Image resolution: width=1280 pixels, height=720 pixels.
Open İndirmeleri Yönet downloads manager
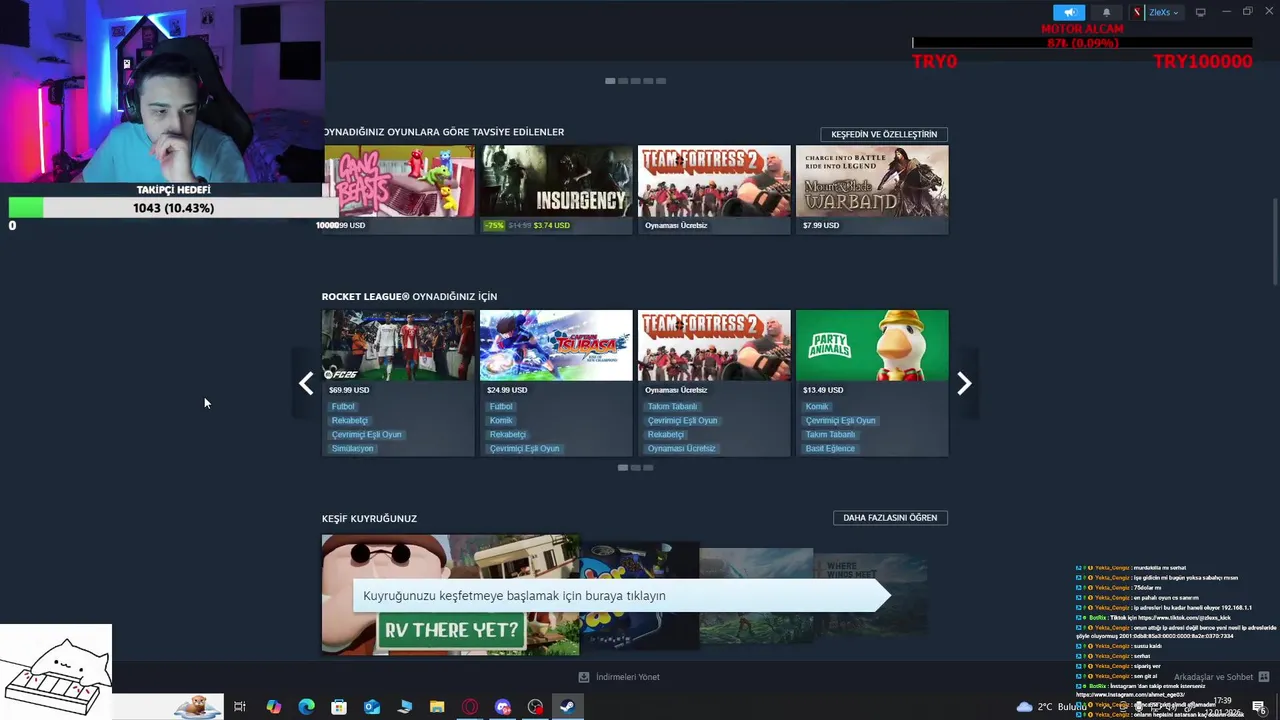pos(619,677)
